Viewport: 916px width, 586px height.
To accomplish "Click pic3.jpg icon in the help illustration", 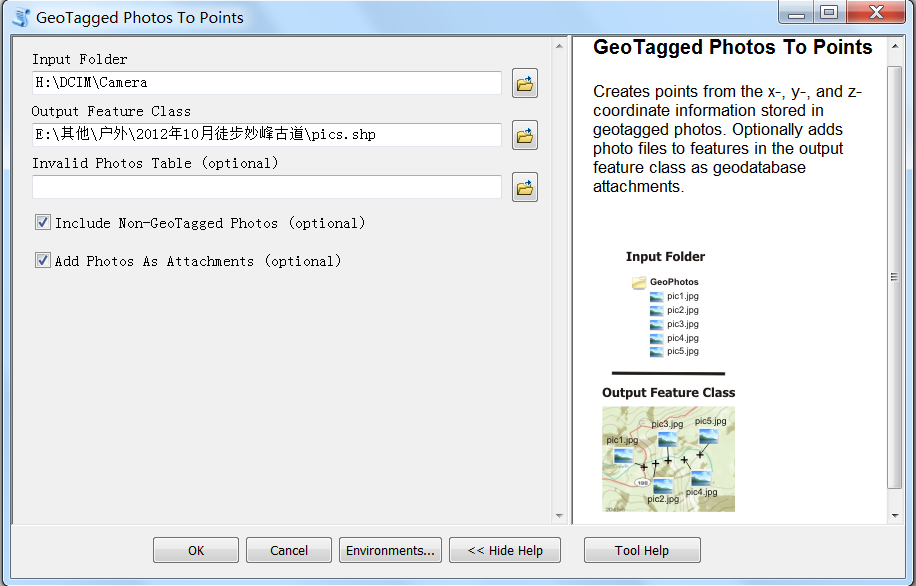I will click(655, 324).
